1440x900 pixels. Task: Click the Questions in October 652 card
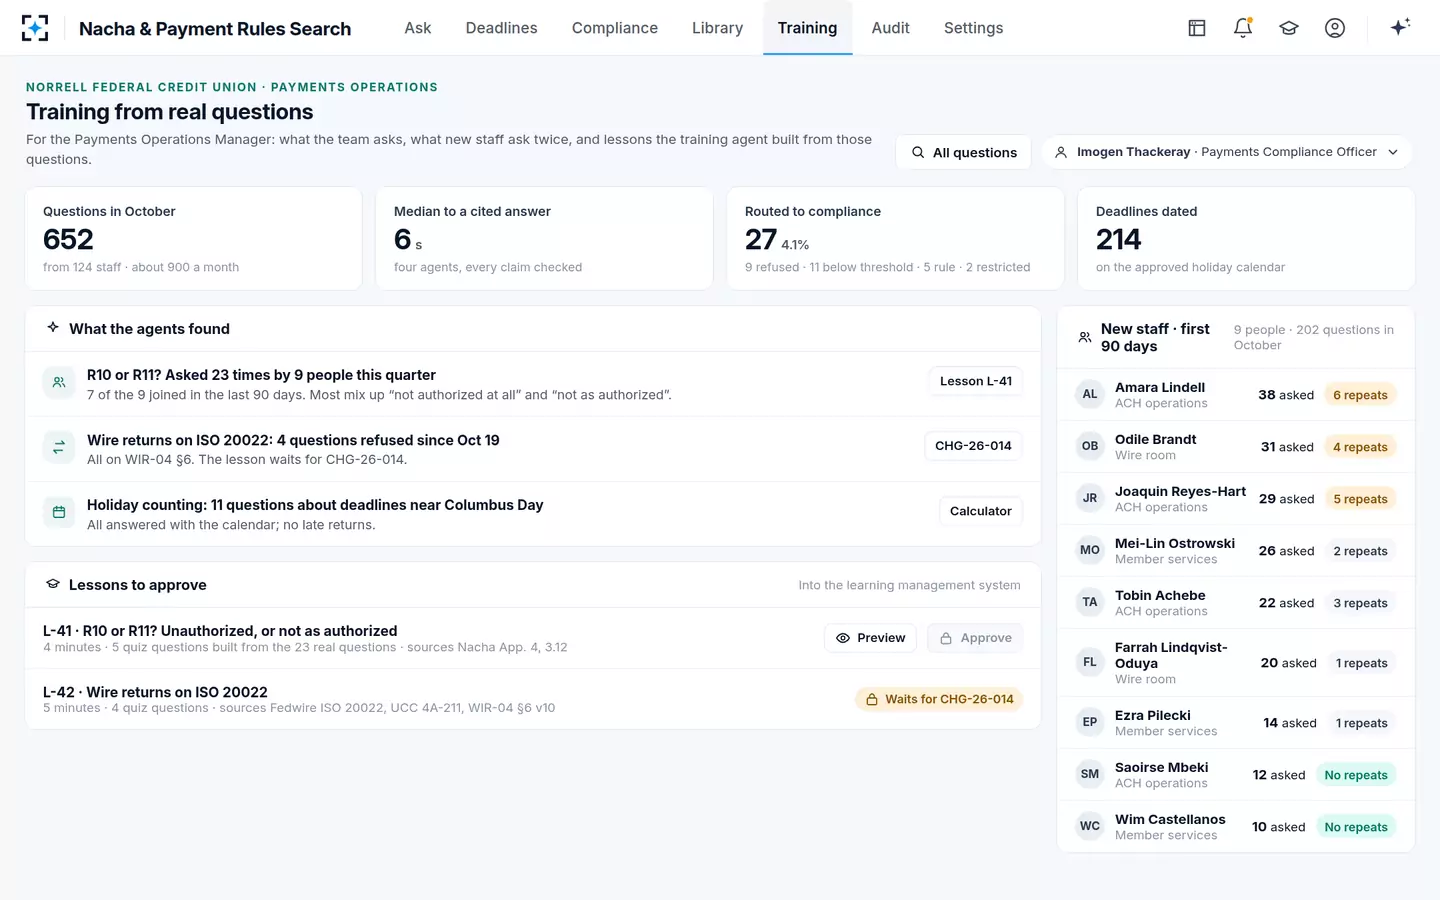pos(193,238)
